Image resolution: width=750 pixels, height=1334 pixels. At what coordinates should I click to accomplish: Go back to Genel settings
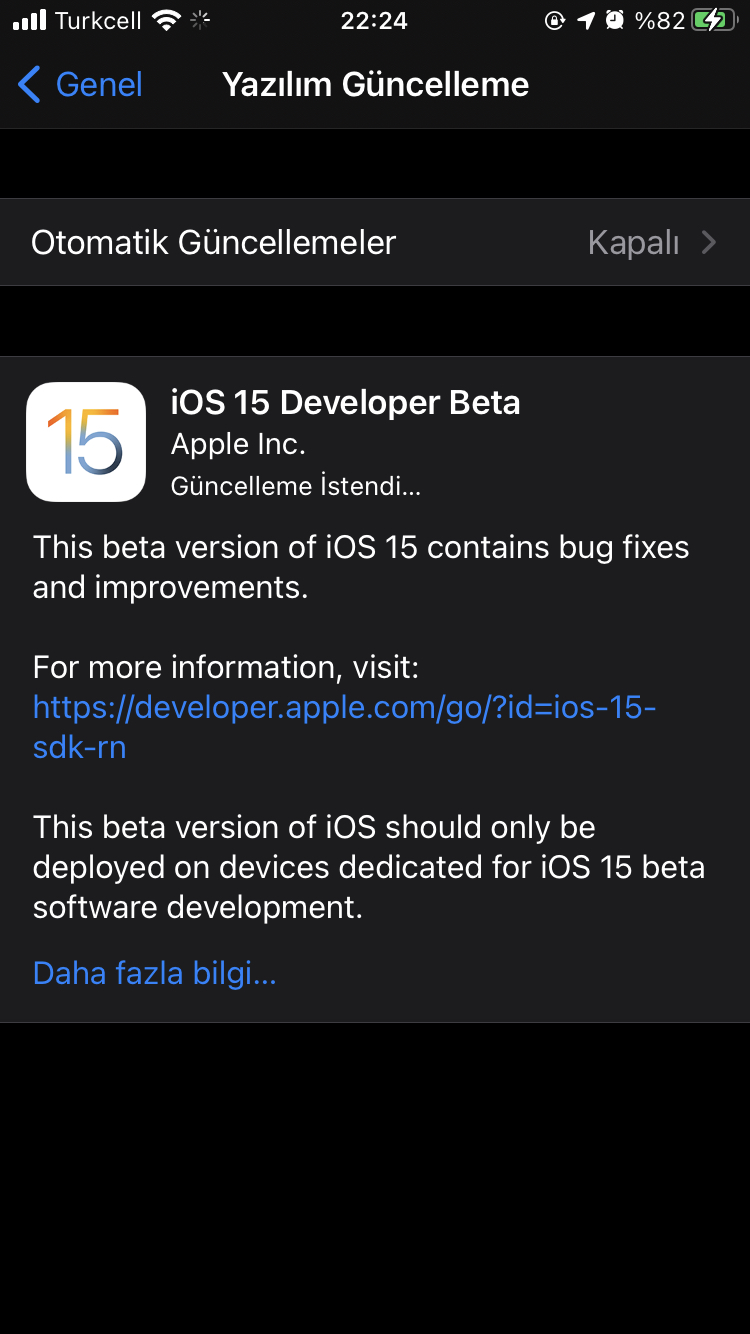click(x=81, y=85)
